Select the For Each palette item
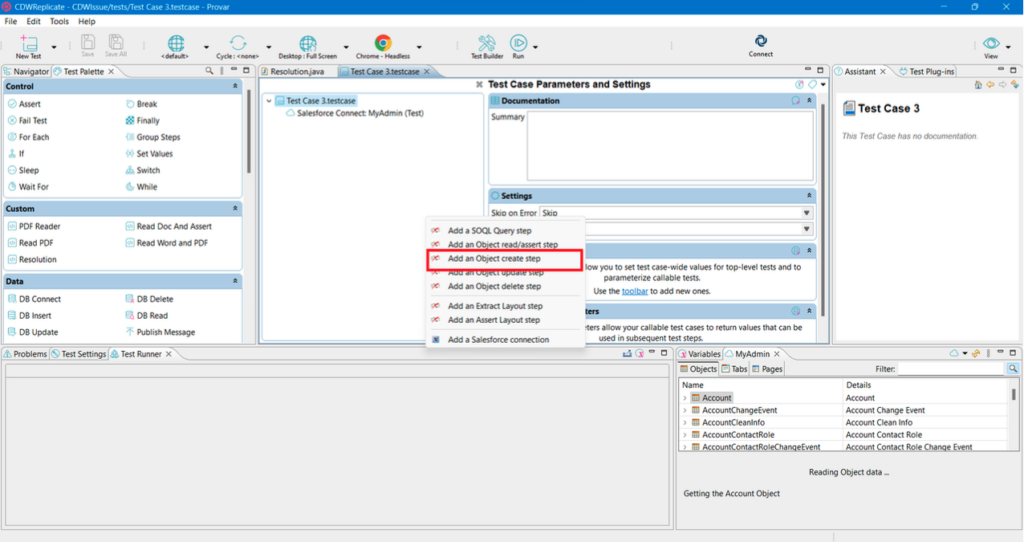The image size is (1024, 542). point(28,137)
